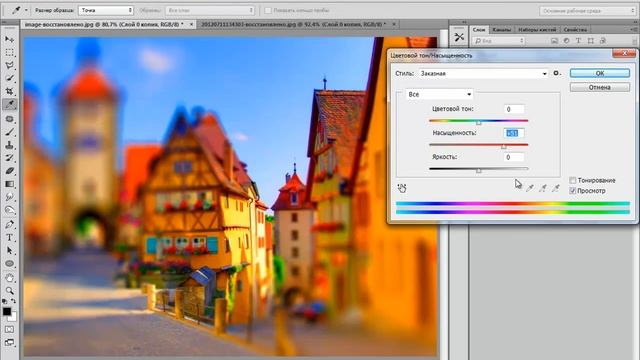Select the Pen tool
This screenshot has height=360, width=640.
pos(9,224)
